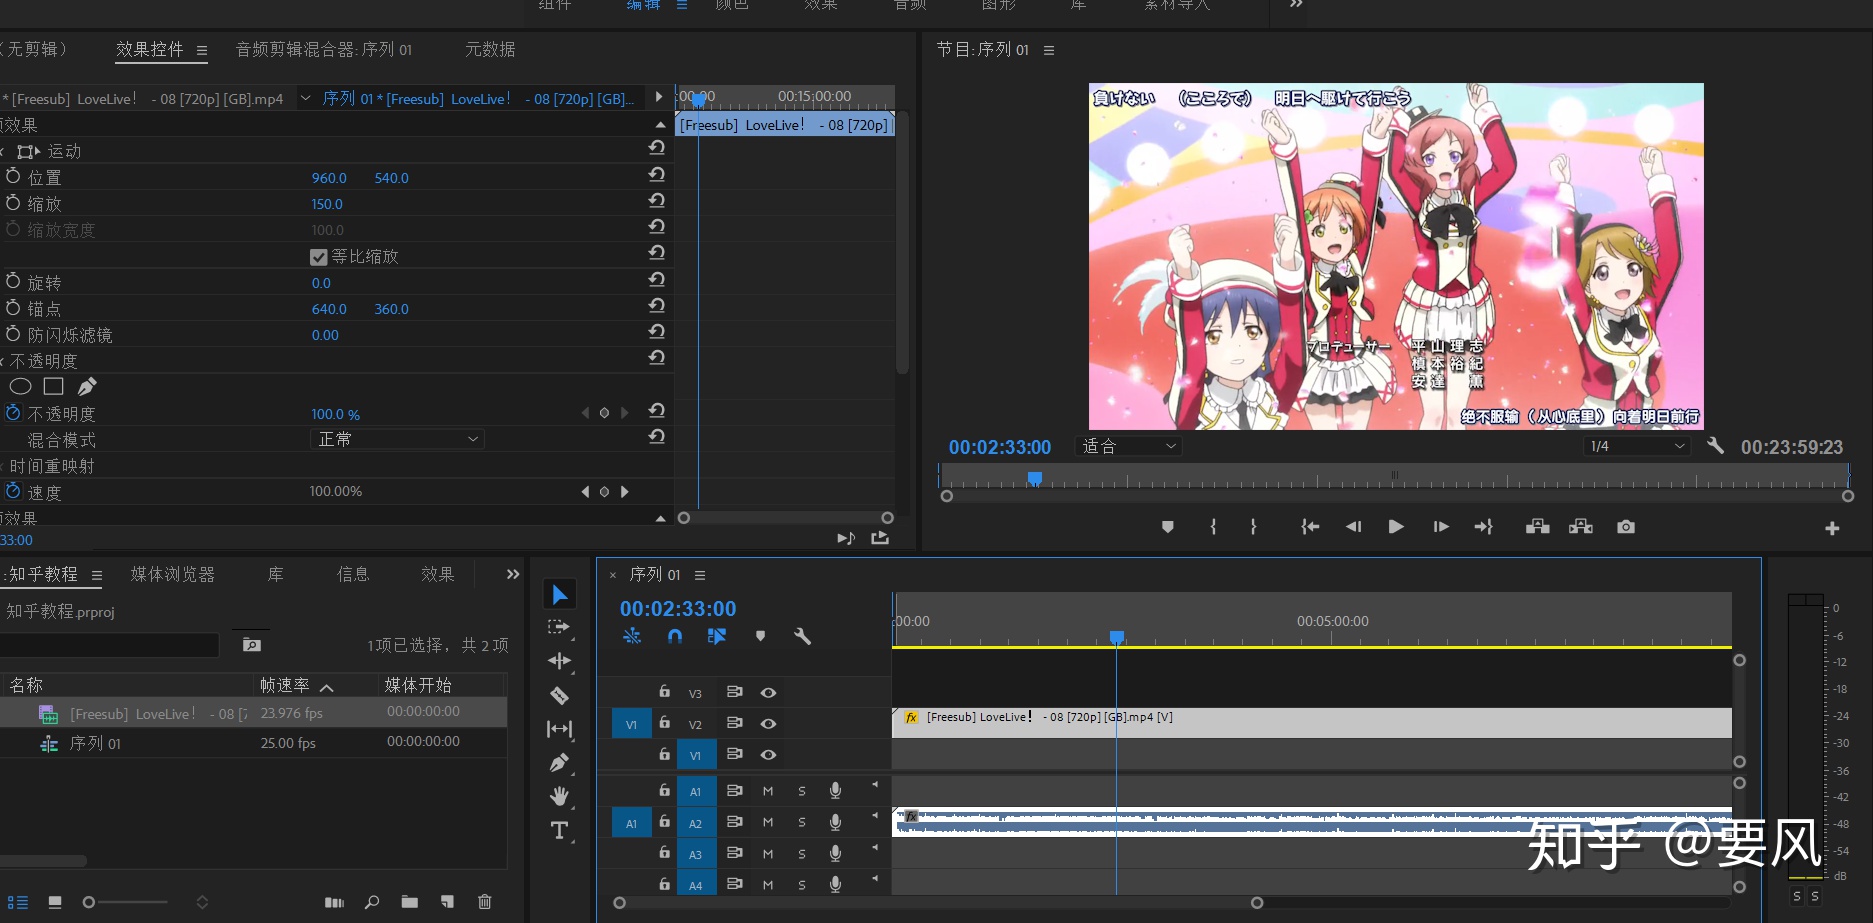
Task: Toggle timeline snapping magnet icon
Action: (675, 636)
